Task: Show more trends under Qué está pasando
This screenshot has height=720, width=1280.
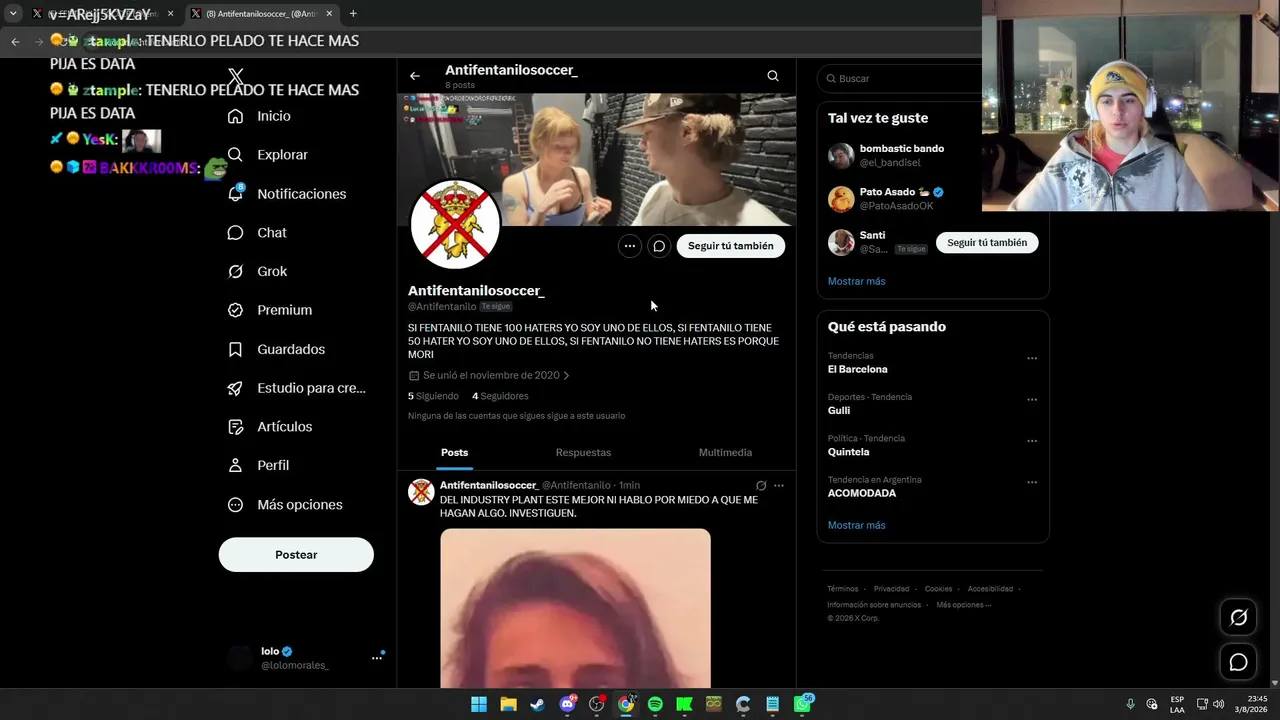Action: [856, 525]
